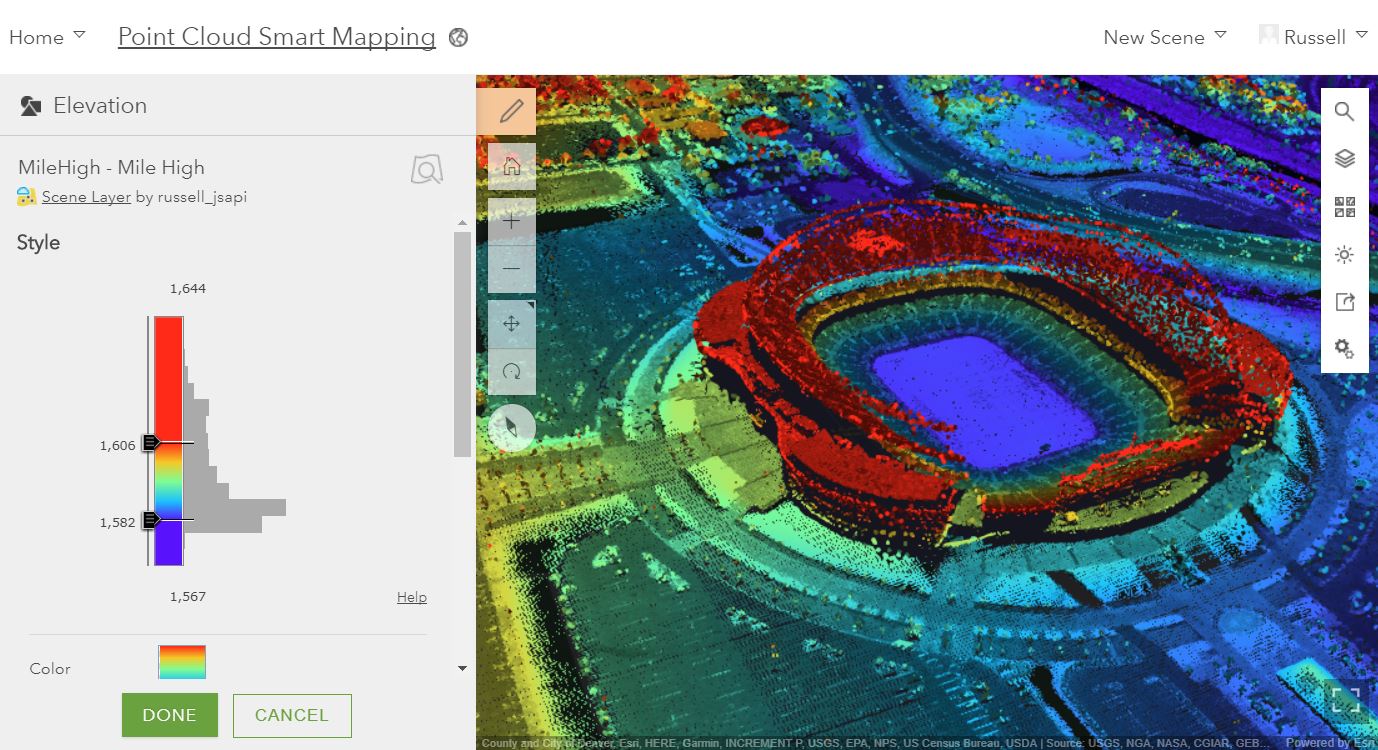1378x750 pixels.
Task: Click the minimum value 1,567
Action: point(188,597)
